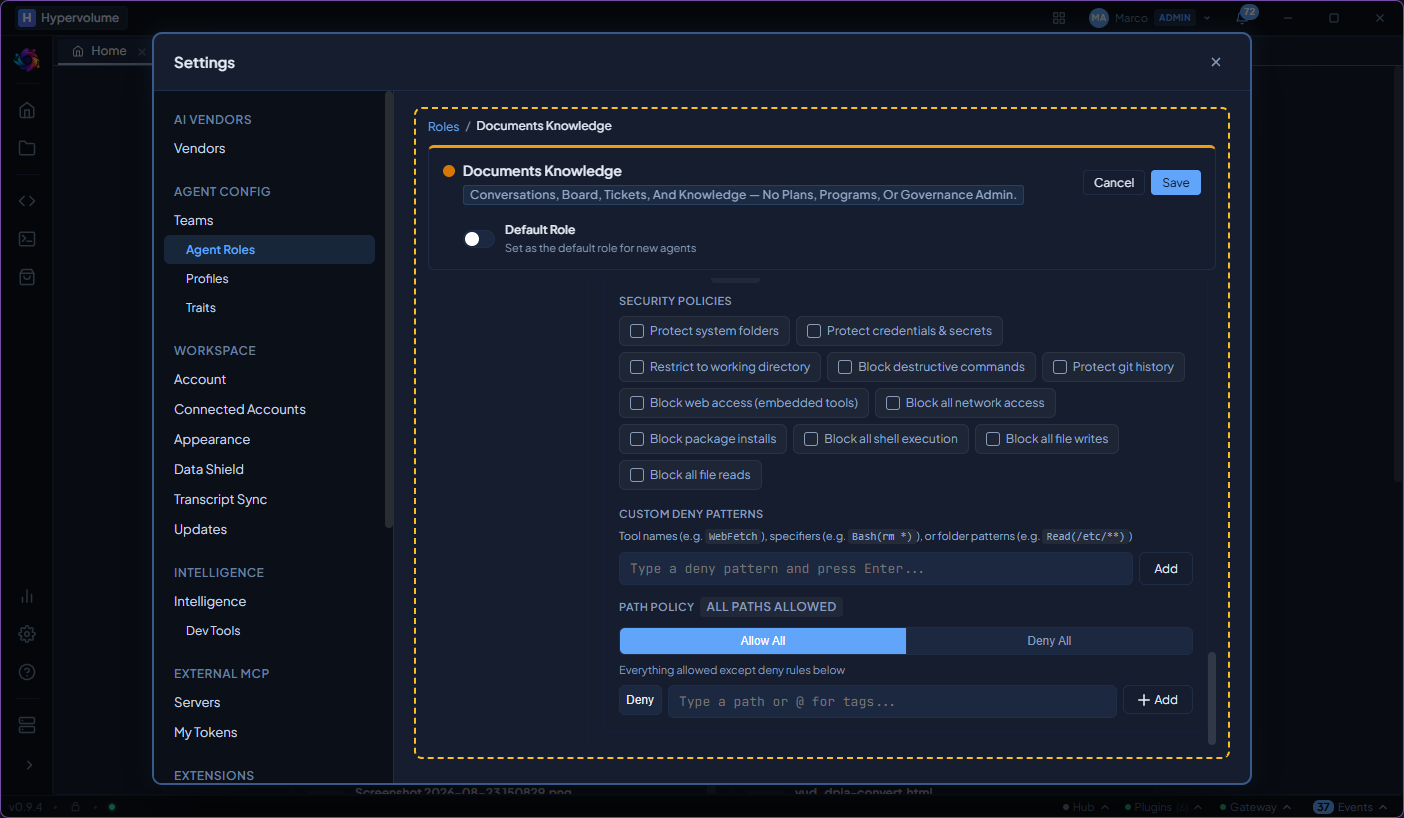The height and width of the screenshot is (818, 1404).
Task: Check Protect system folders
Action: tap(705, 331)
